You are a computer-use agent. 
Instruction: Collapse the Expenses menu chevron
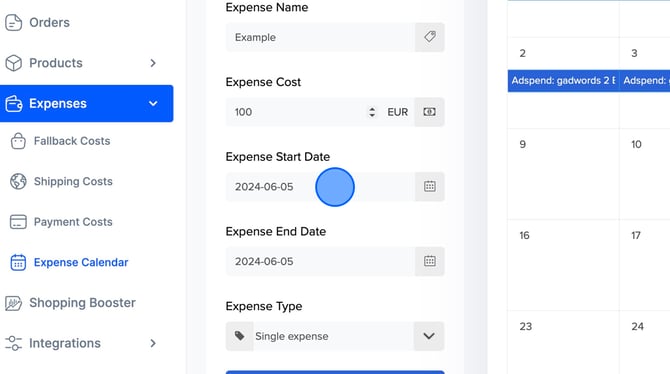[153, 103]
